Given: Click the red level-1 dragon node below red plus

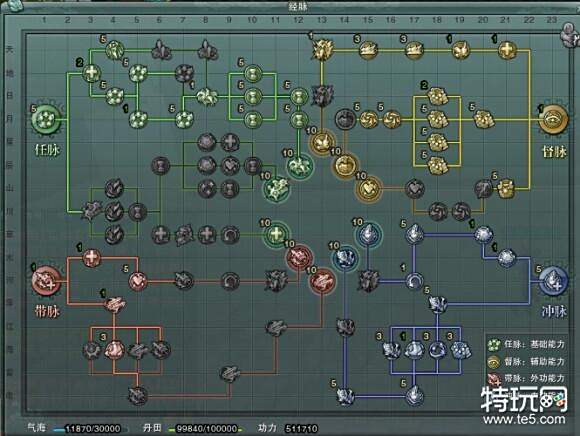Looking at the screenshot, I should point(115,304).
